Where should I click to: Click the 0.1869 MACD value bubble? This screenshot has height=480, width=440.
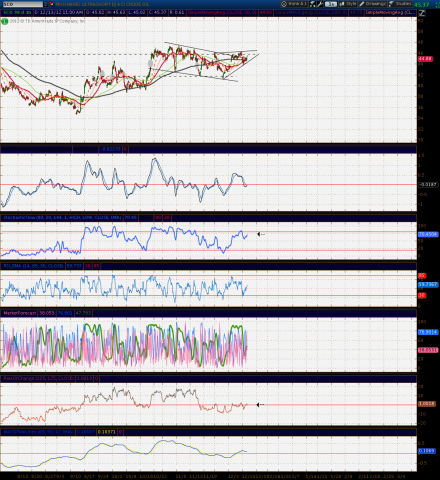pyautogui.click(x=427, y=451)
